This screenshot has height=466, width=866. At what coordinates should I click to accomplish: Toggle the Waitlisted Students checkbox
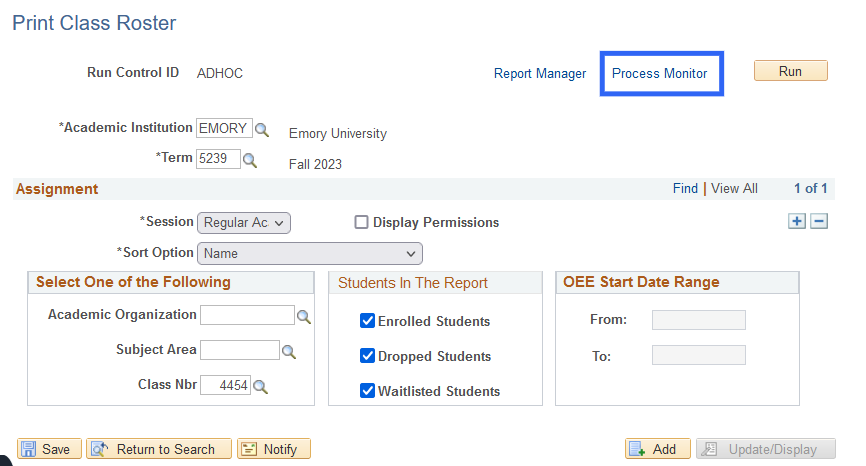[x=367, y=391]
